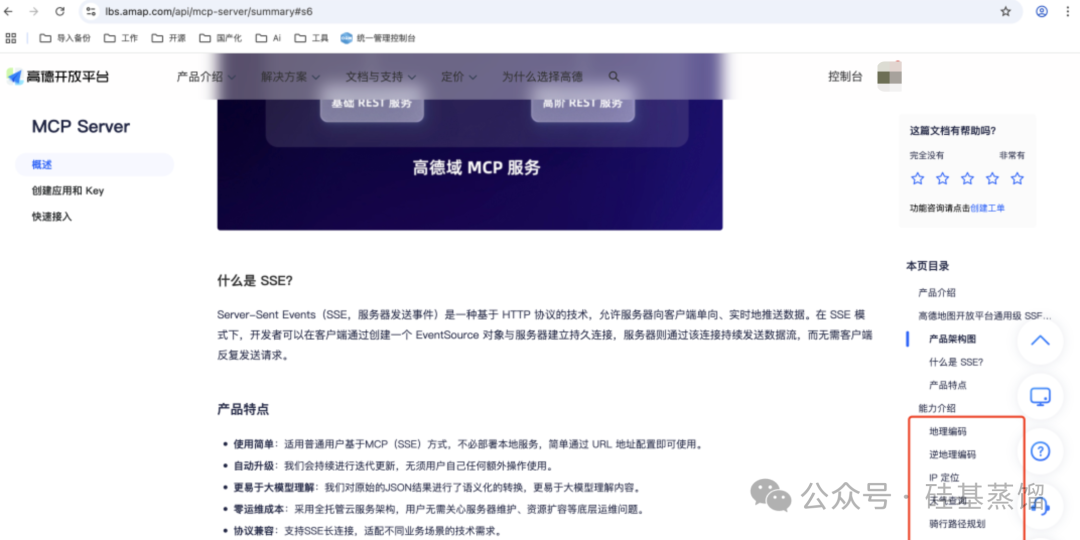The image size is (1080, 540).
Task: Click 产品特点 heading in article
Action: [x=243, y=409]
